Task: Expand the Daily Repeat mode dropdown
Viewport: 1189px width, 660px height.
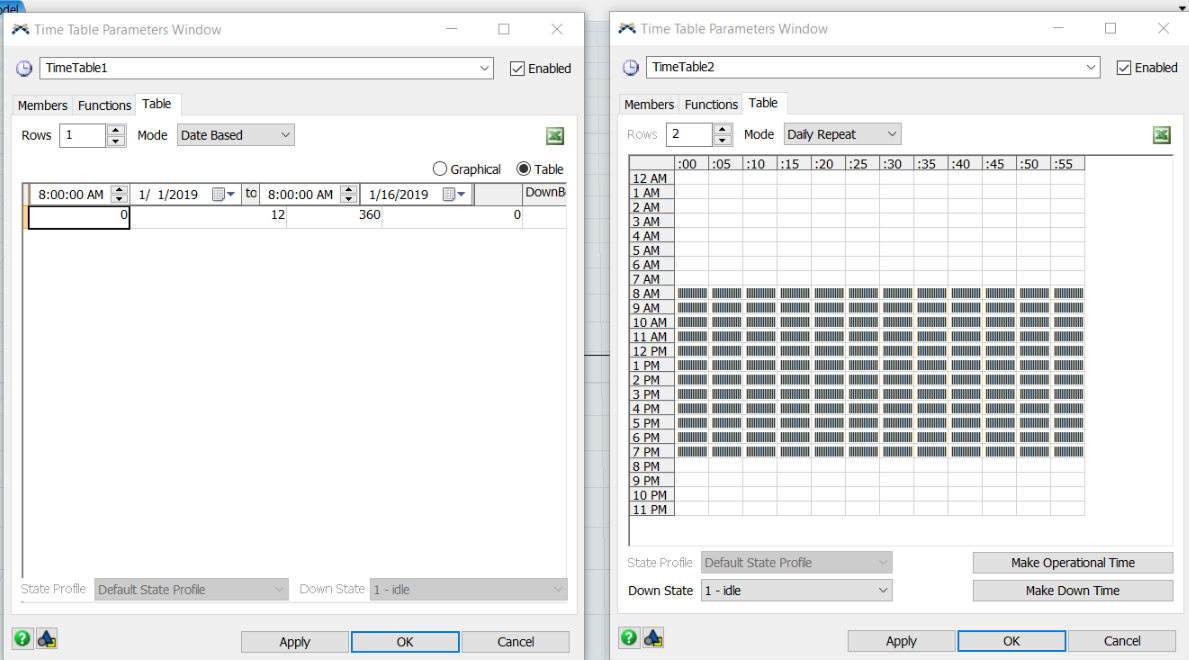Action: pyautogui.click(x=842, y=134)
